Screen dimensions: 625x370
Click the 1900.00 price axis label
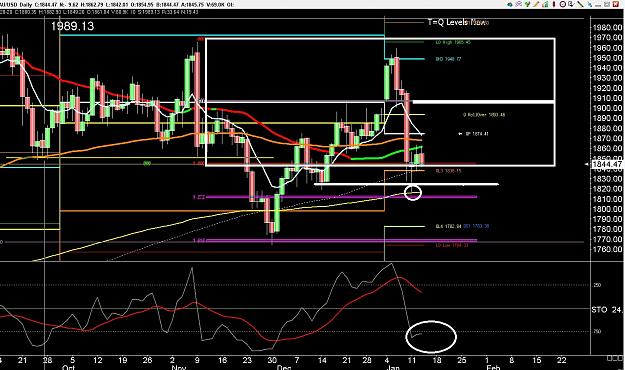click(x=607, y=108)
